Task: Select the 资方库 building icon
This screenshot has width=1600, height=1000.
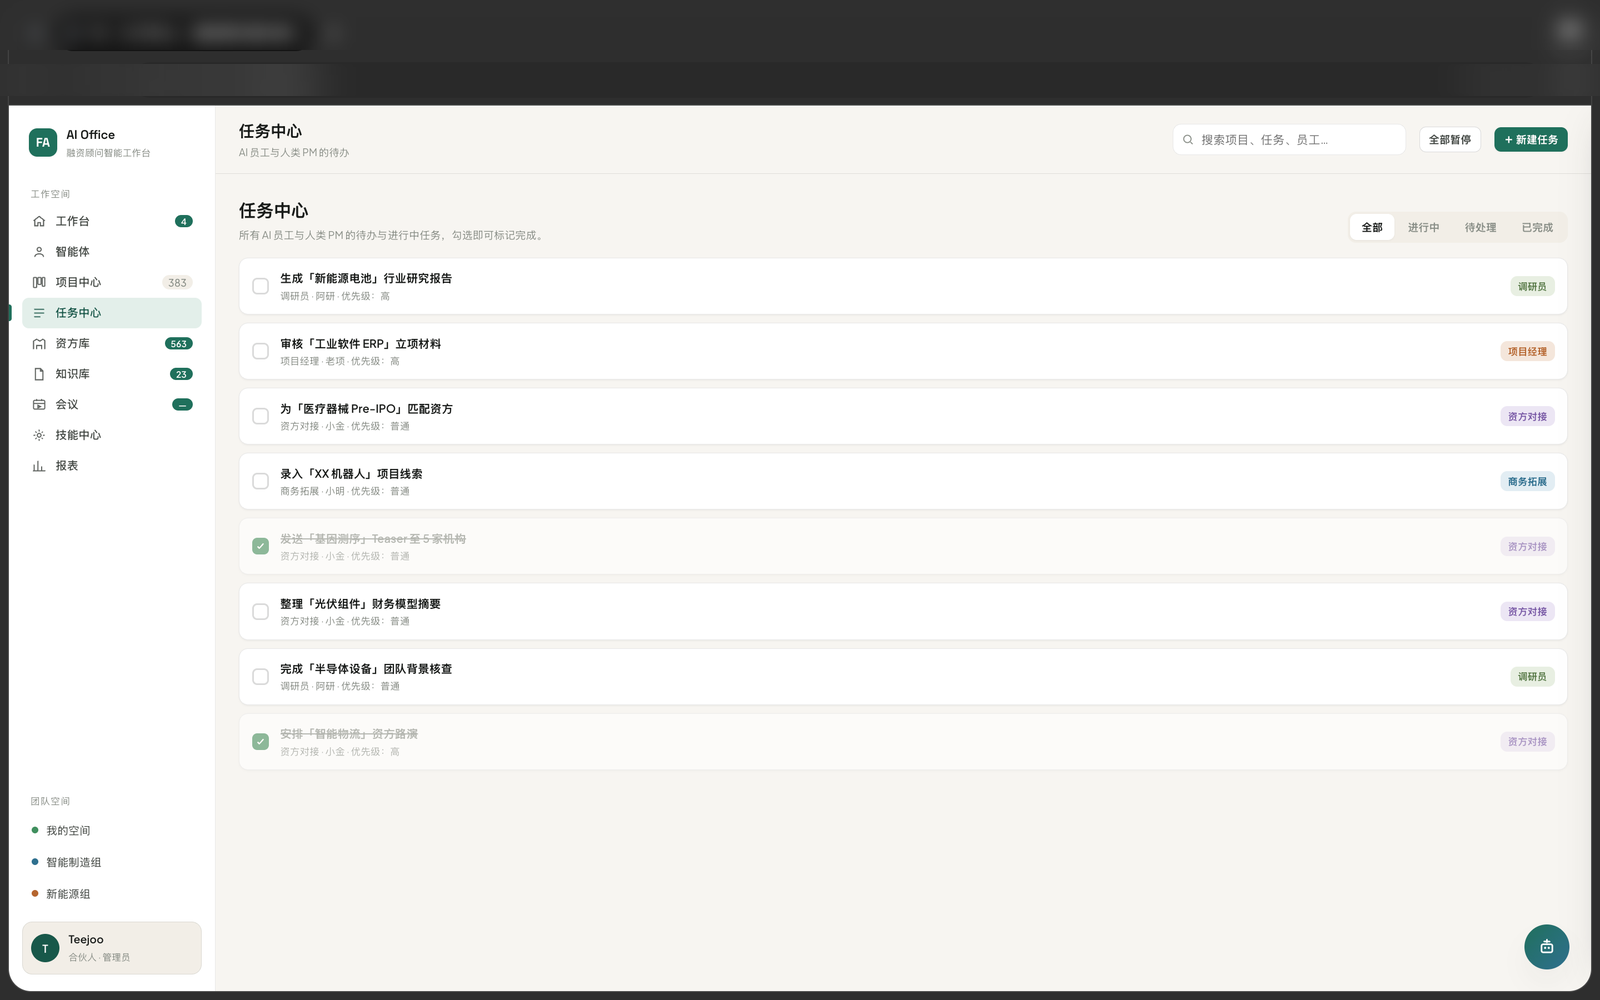Action: pos(39,343)
